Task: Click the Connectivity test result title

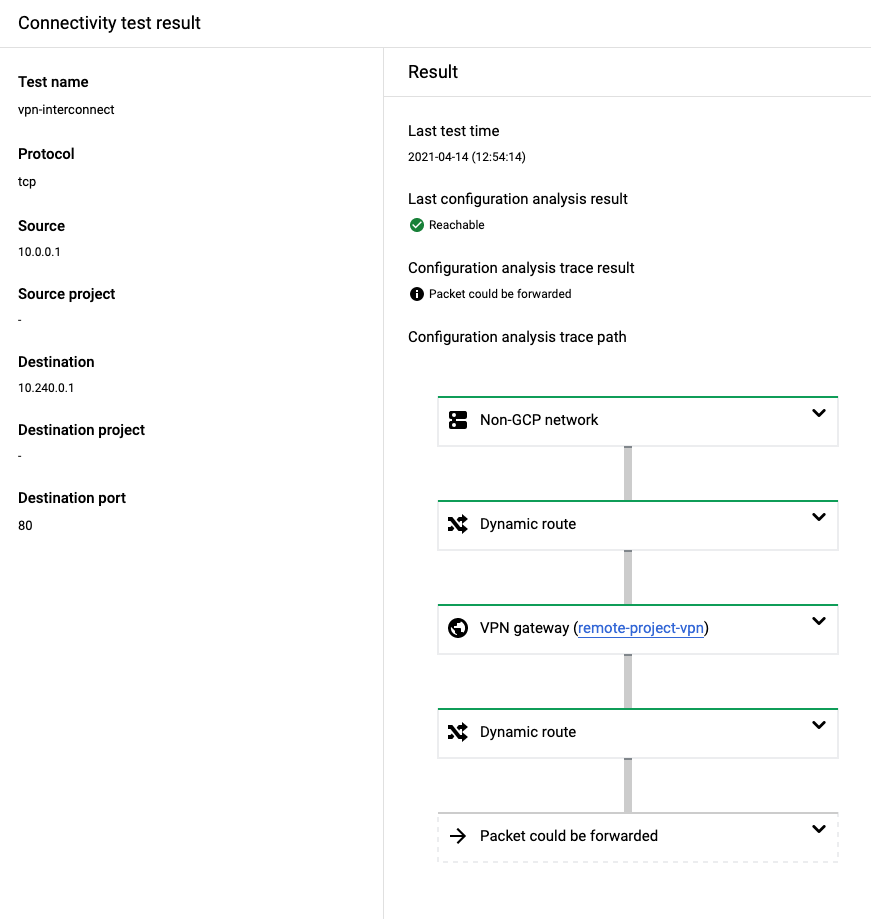Action: click(x=108, y=22)
